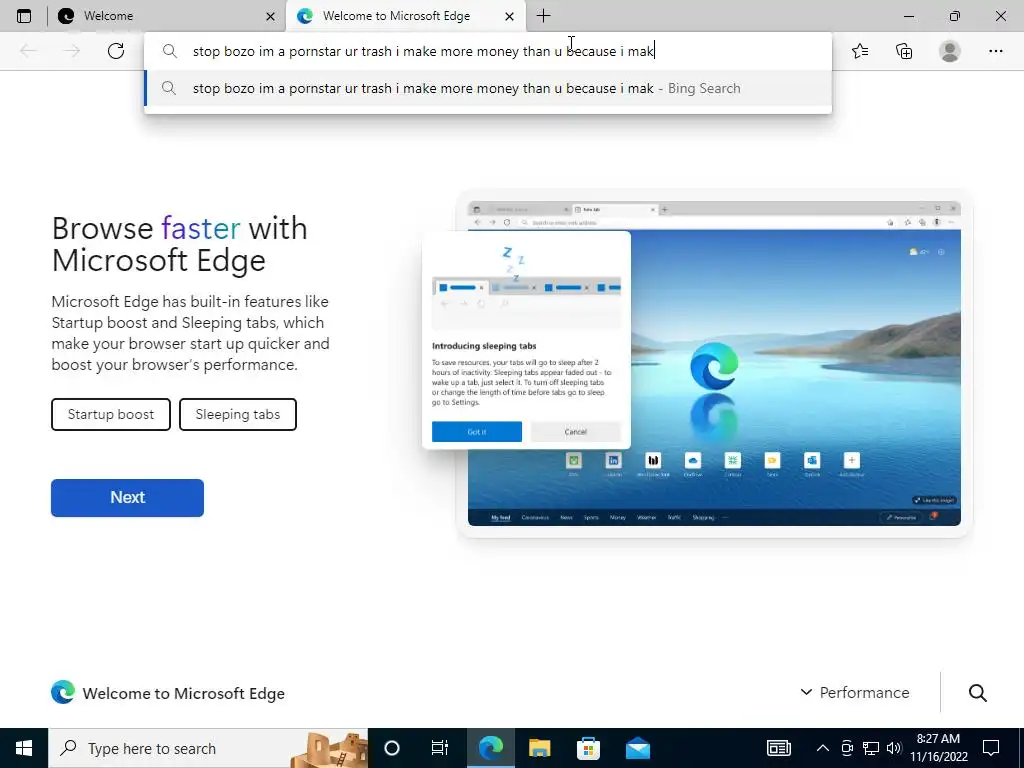Click the Startup boost button
Image resolution: width=1024 pixels, height=768 pixels.
(x=111, y=415)
